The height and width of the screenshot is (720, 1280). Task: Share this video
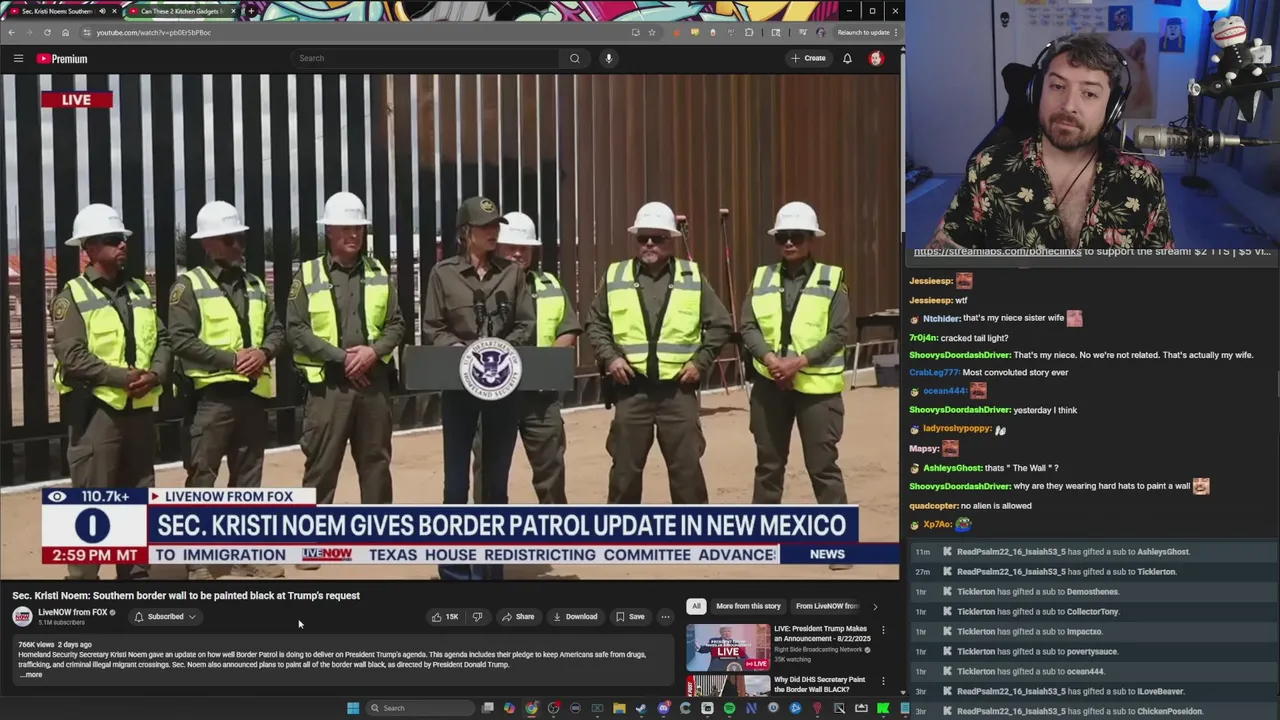(x=517, y=616)
